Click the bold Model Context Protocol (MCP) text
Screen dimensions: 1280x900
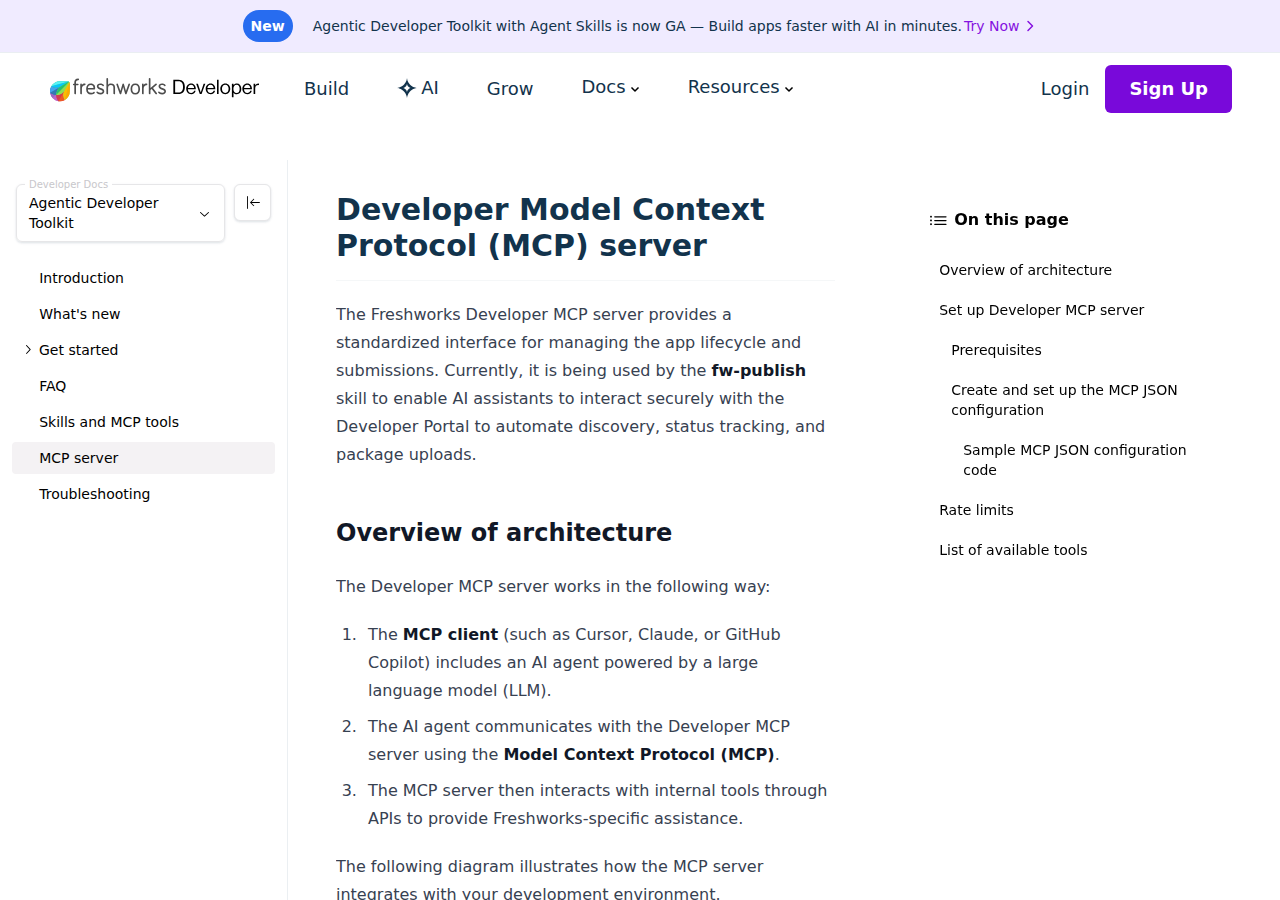click(x=639, y=754)
